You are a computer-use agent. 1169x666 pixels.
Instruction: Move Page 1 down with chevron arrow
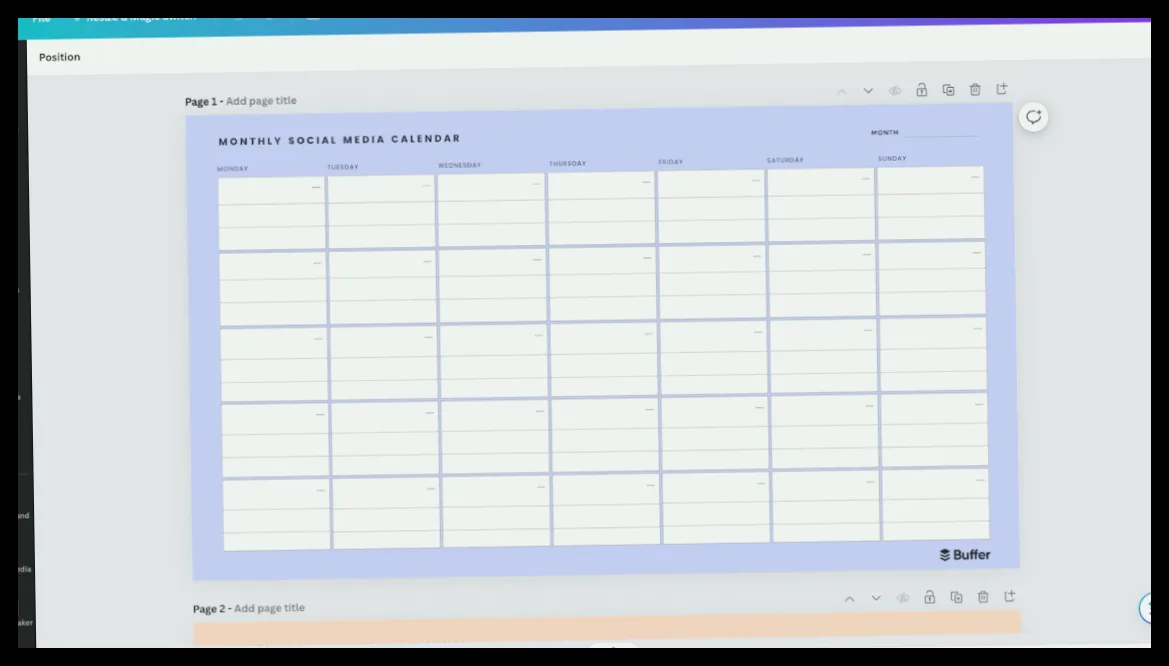pos(868,91)
